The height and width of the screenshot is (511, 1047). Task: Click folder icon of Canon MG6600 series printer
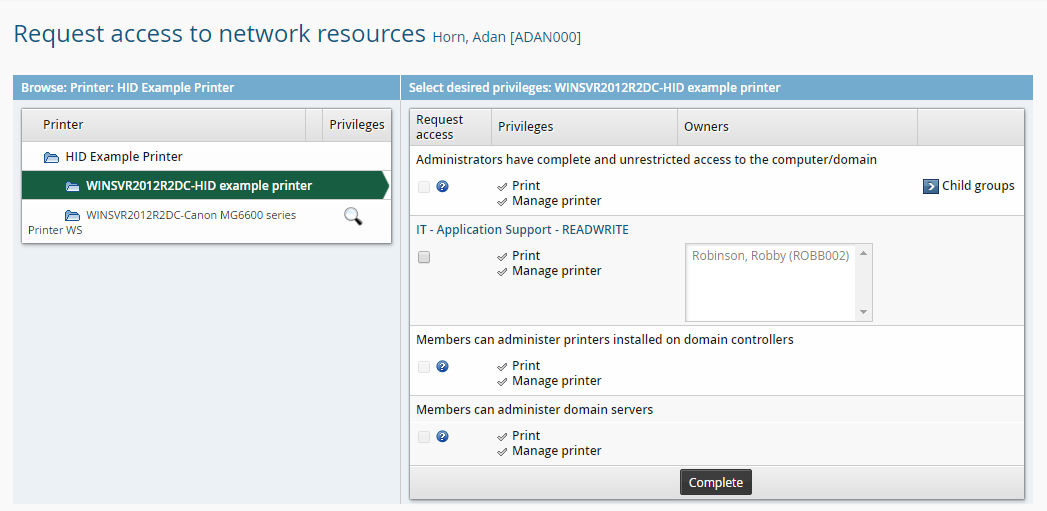pos(73,215)
